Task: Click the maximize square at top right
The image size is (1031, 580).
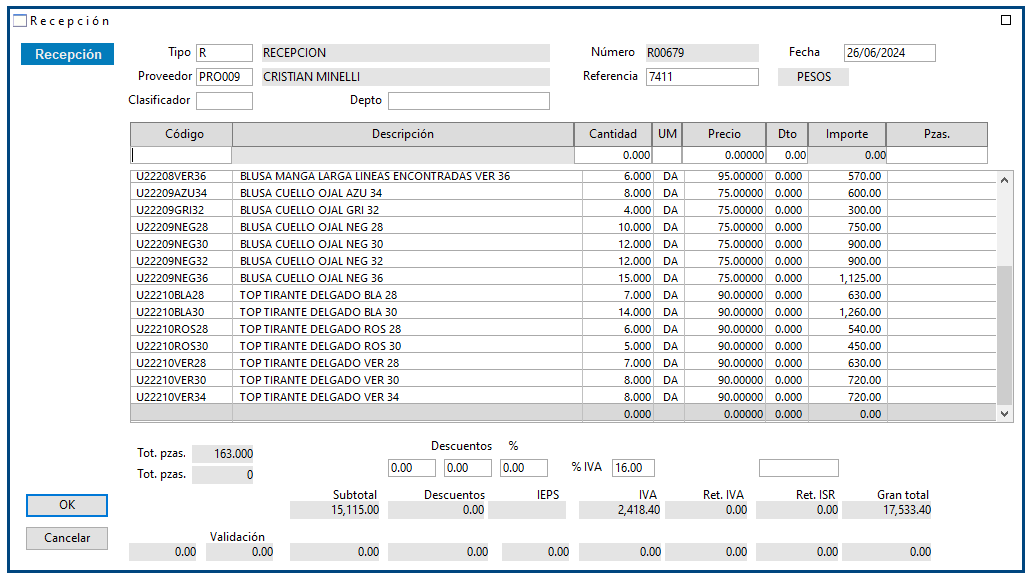Action: coord(1006,19)
